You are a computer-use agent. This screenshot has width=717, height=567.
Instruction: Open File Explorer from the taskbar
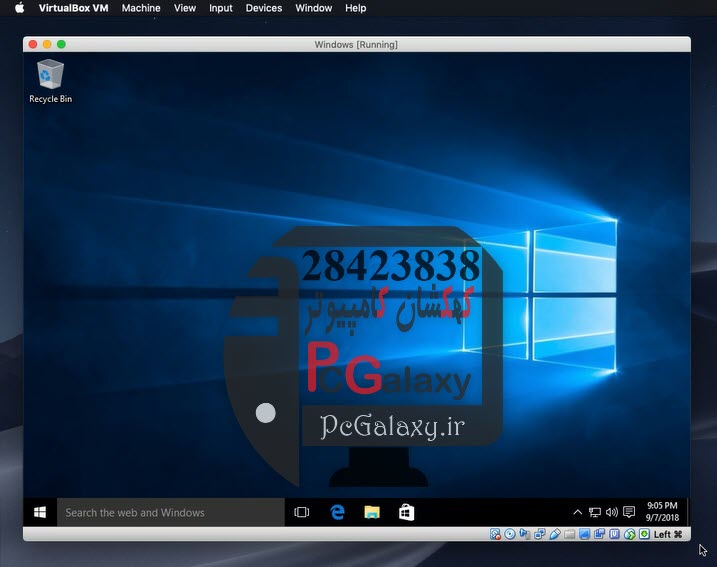click(x=372, y=512)
